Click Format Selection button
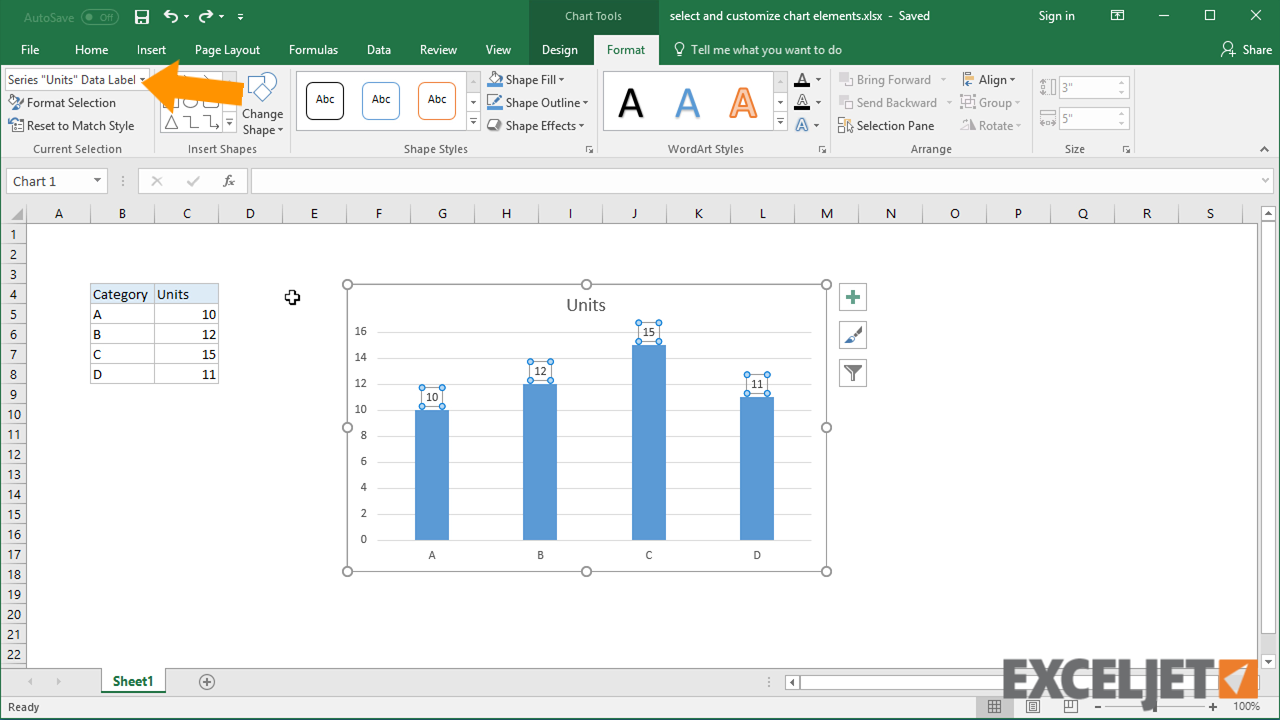 point(62,103)
